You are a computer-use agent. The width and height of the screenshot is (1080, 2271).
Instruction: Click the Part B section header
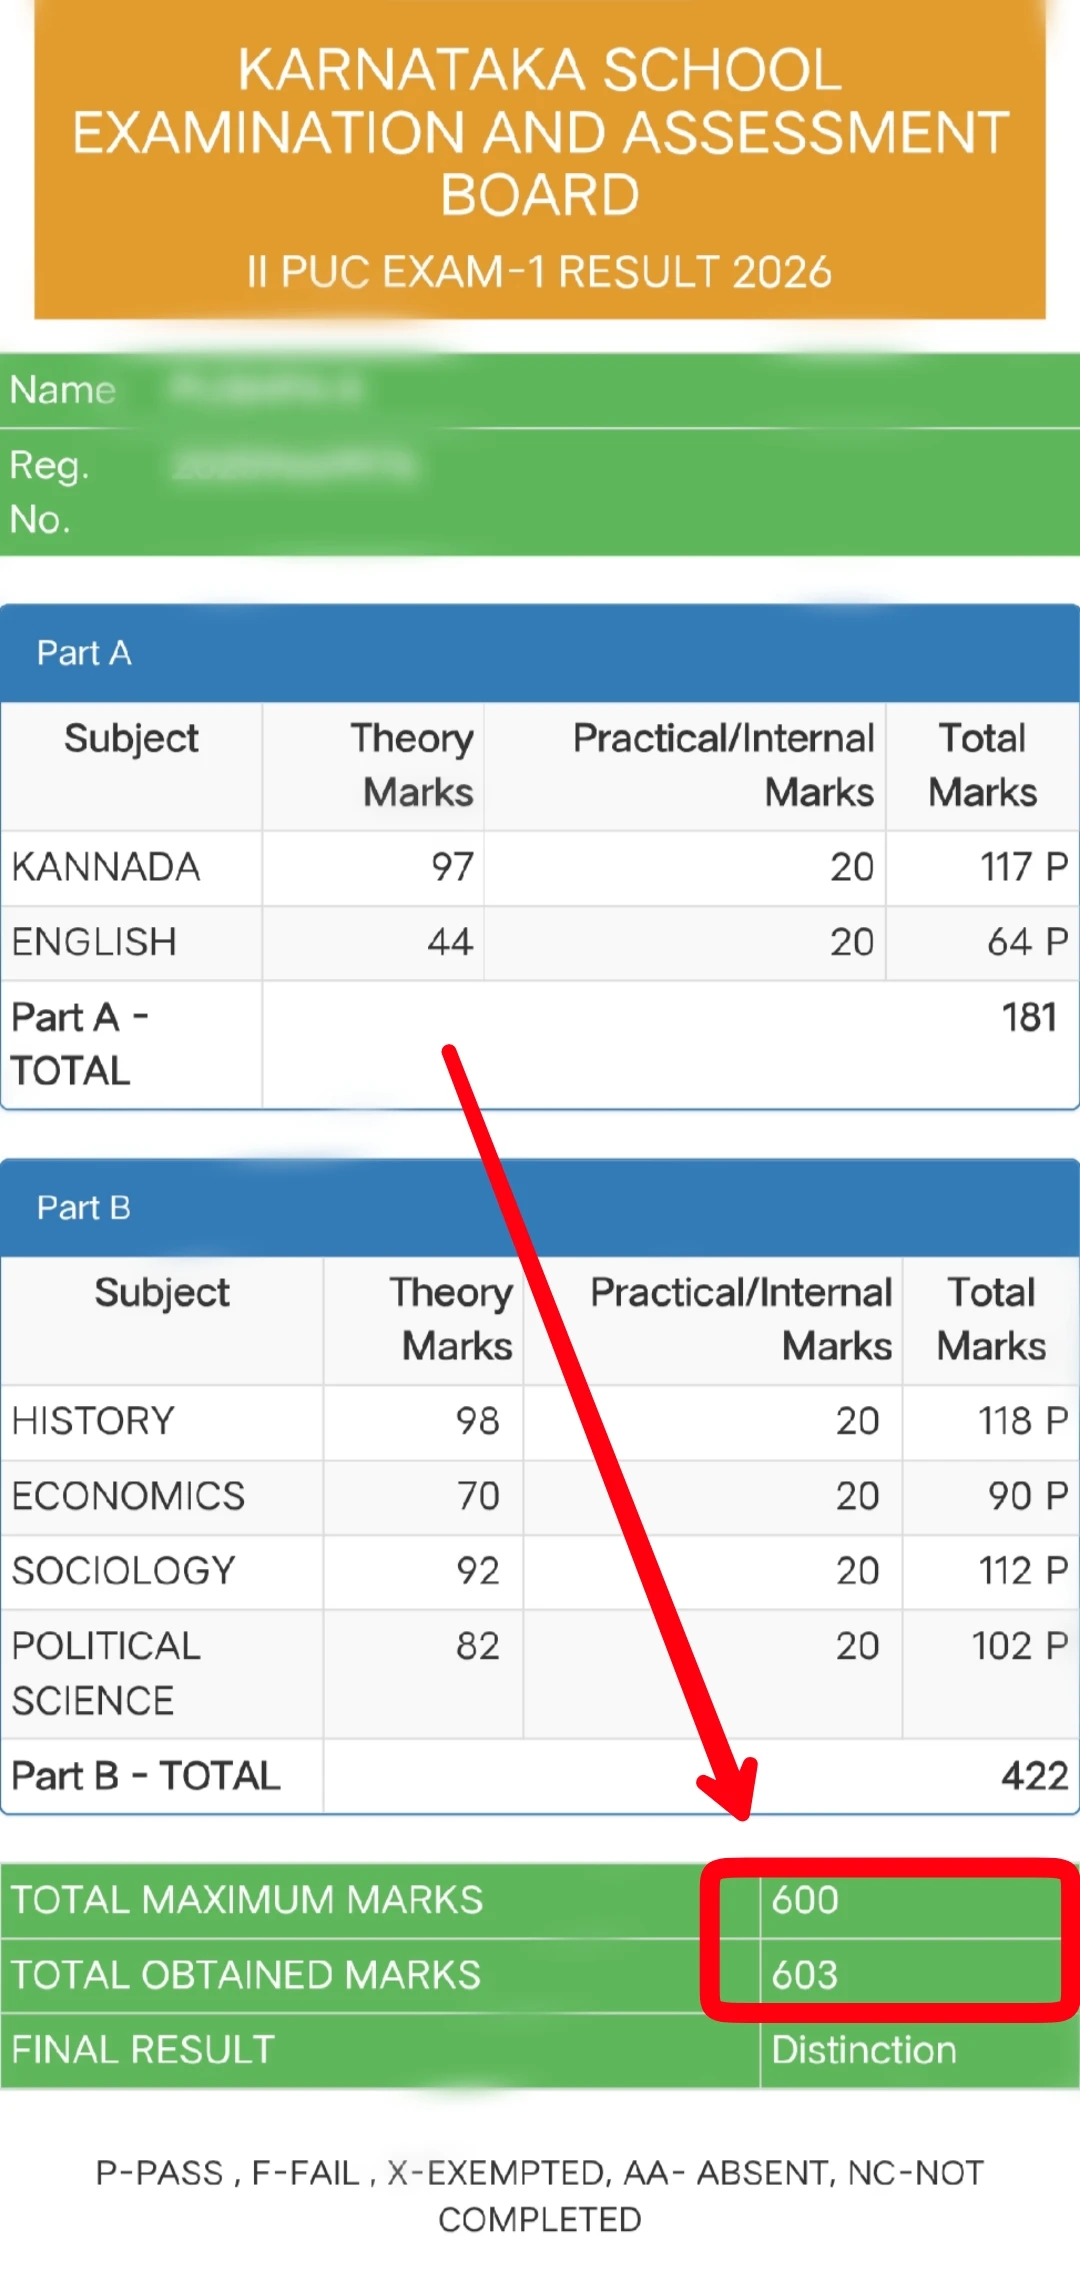coord(540,1208)
